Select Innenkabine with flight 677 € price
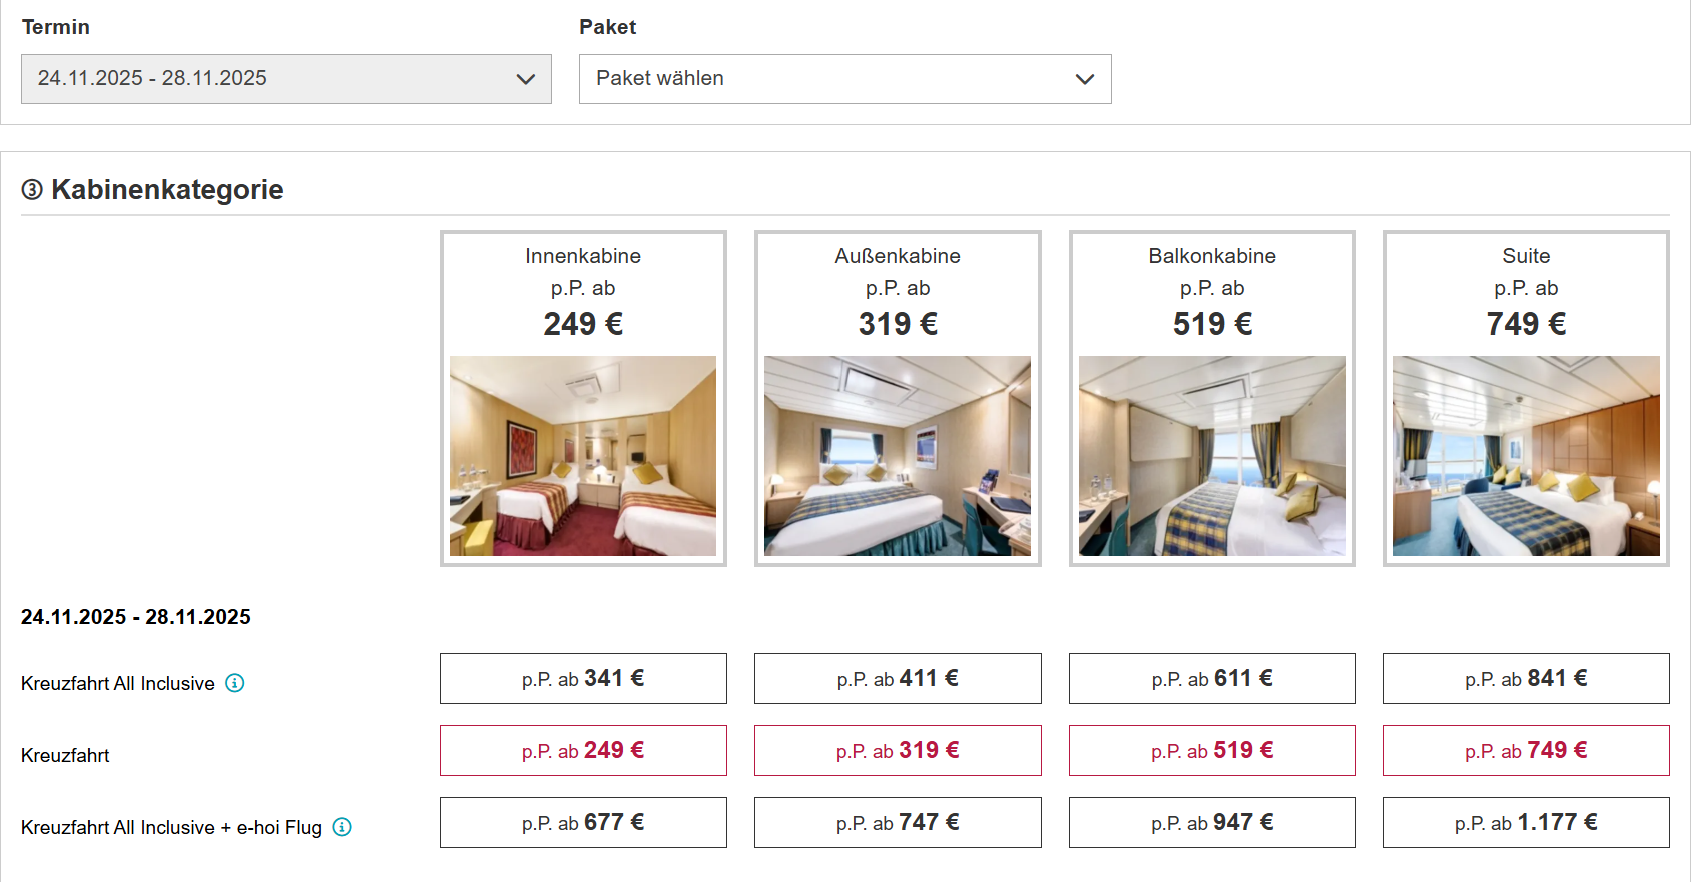Viewport: 1692px width, 882px height. point(583,823)
